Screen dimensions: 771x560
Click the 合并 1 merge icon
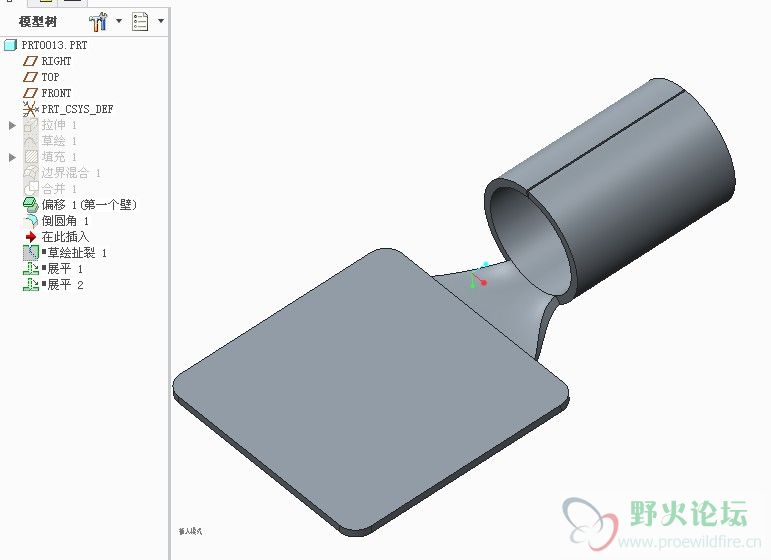click(30, 188)
